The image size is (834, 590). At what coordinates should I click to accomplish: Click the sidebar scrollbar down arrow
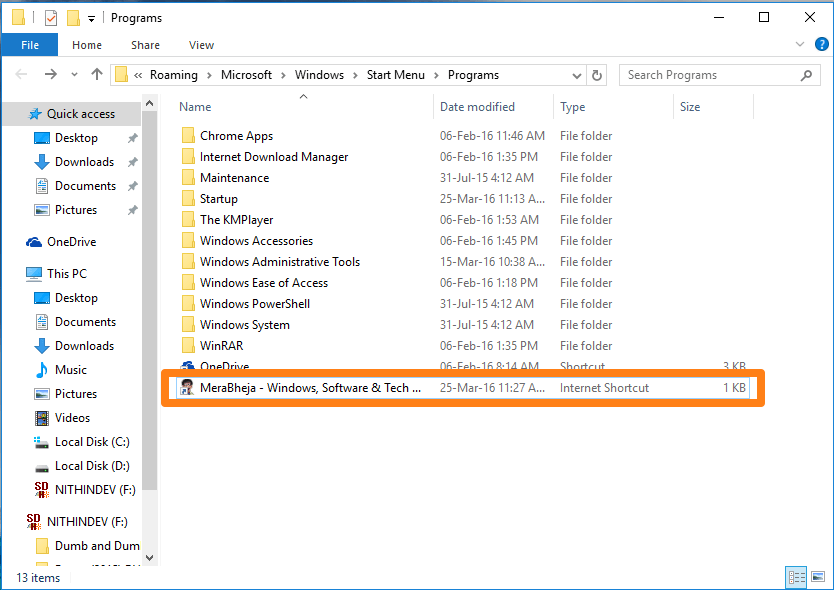[149, 558]
